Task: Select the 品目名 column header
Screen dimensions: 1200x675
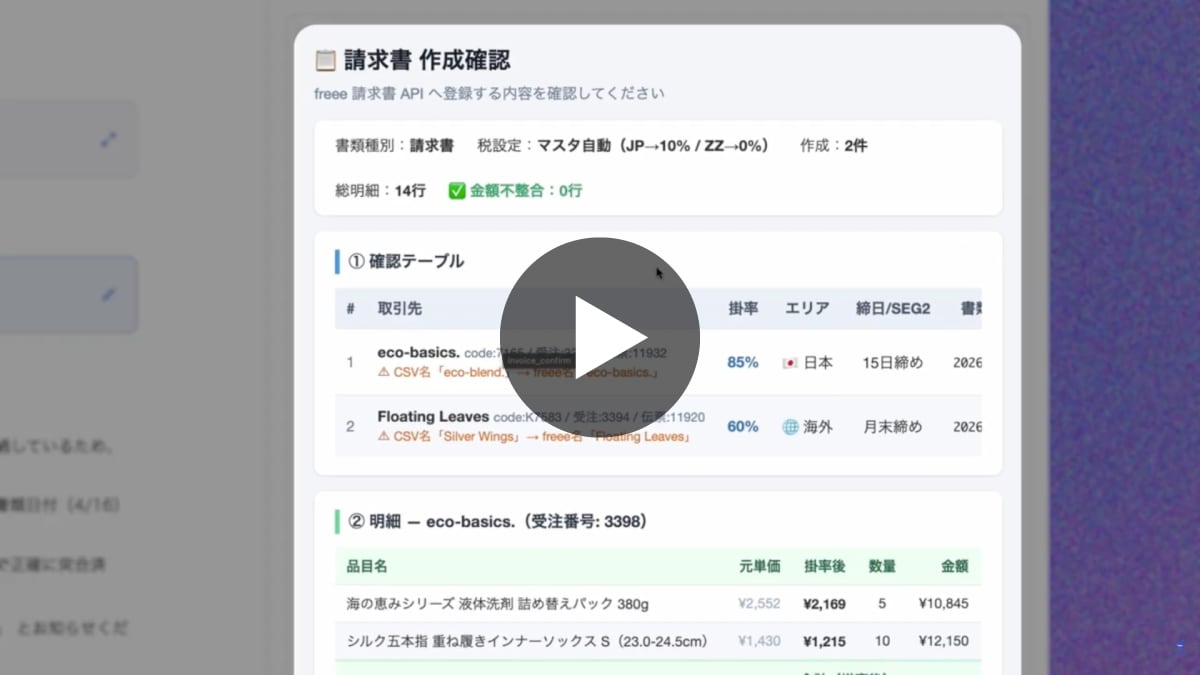Action: [367, 566]
